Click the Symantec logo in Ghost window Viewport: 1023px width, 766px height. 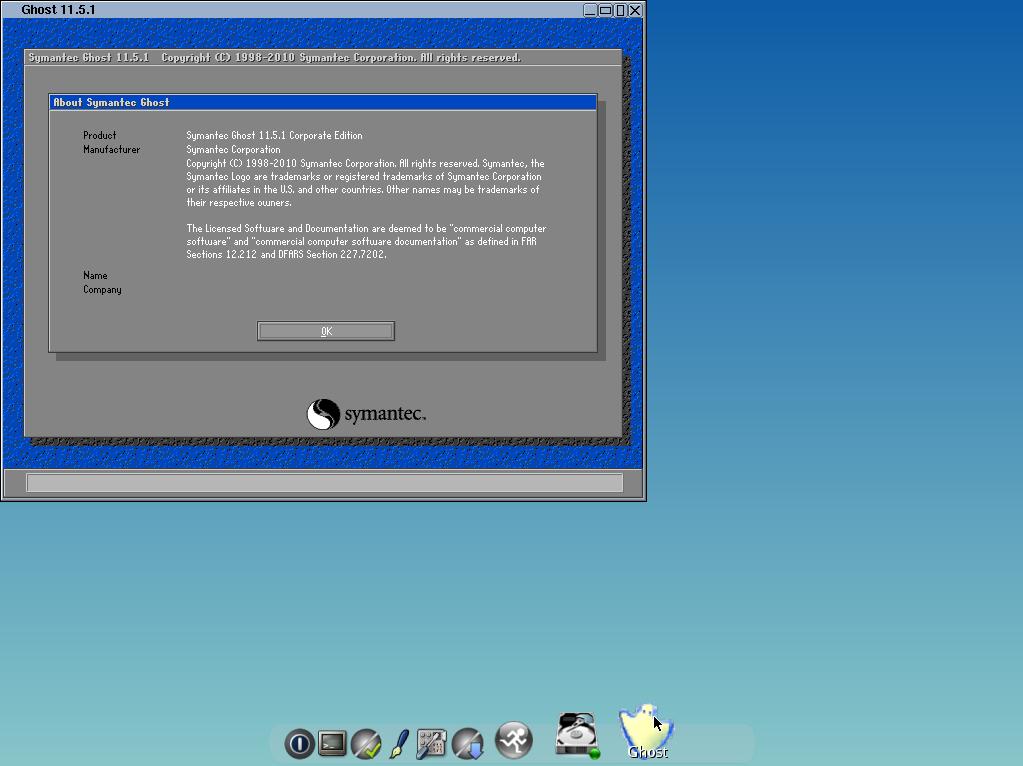(x=366, y=414)
